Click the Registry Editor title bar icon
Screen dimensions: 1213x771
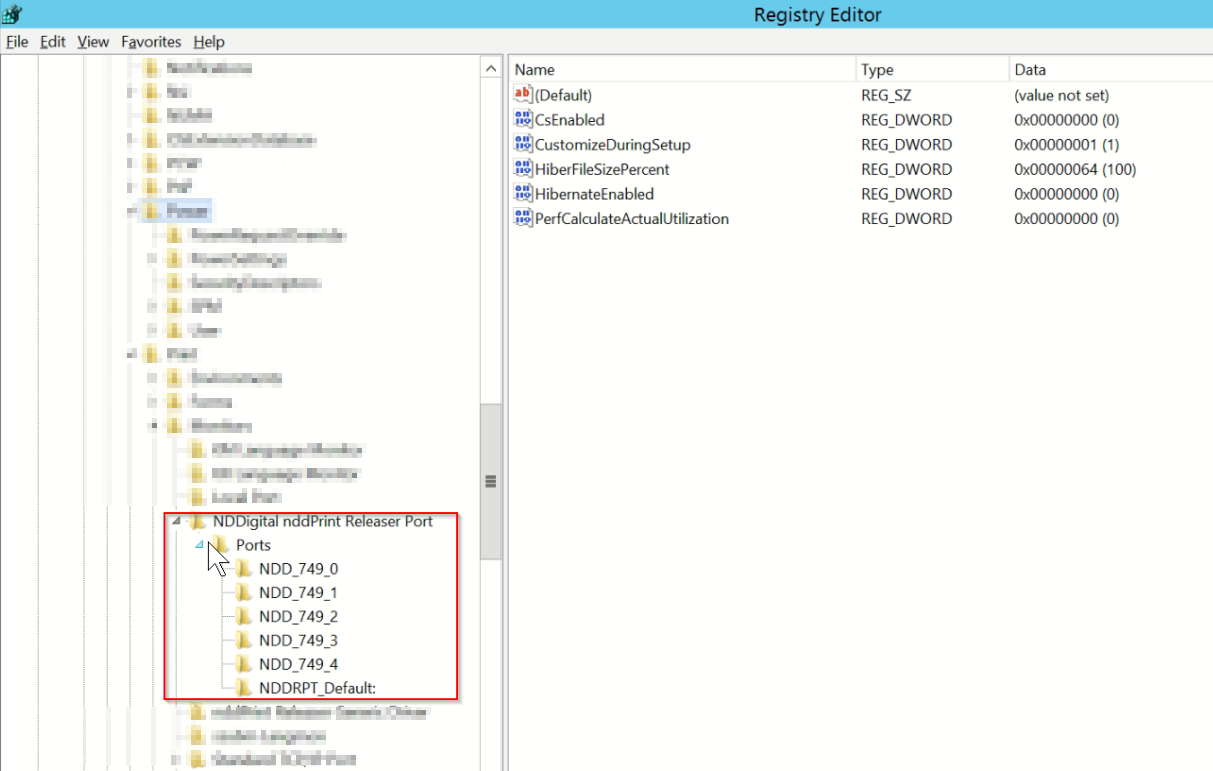point(12,14)
